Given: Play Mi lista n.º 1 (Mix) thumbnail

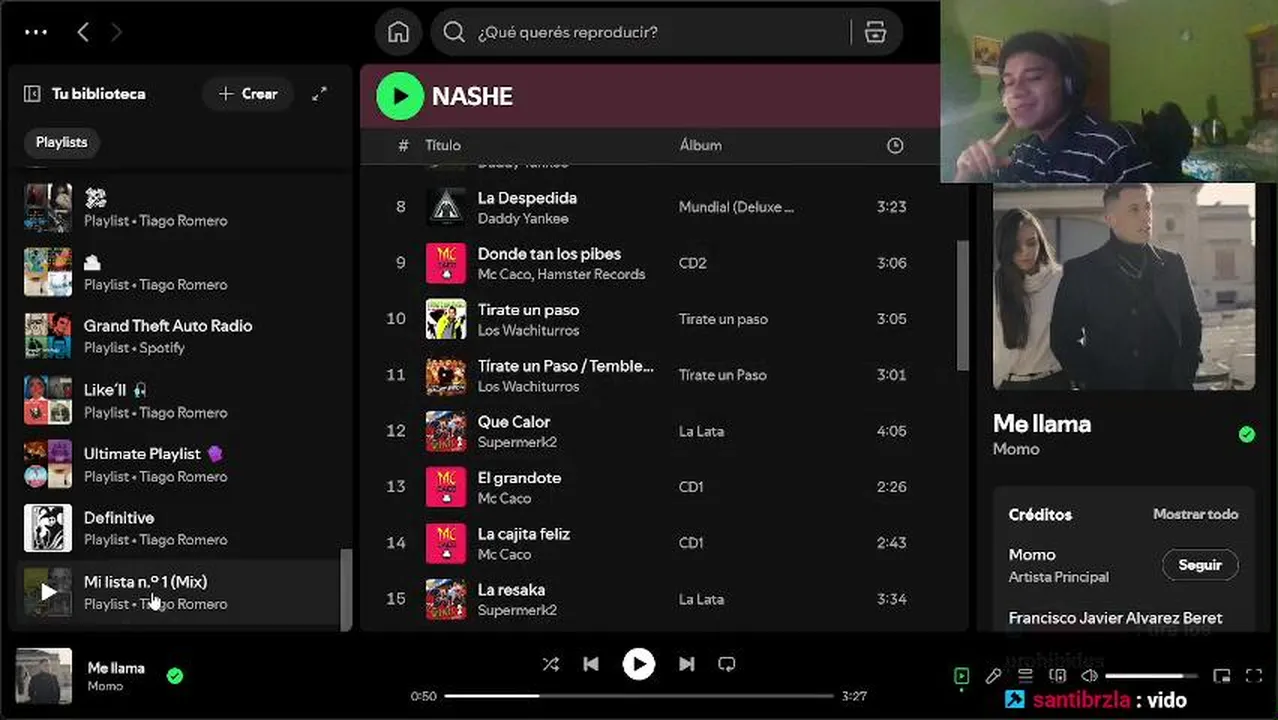Looking at the screenshot, I should coord(48,592).
